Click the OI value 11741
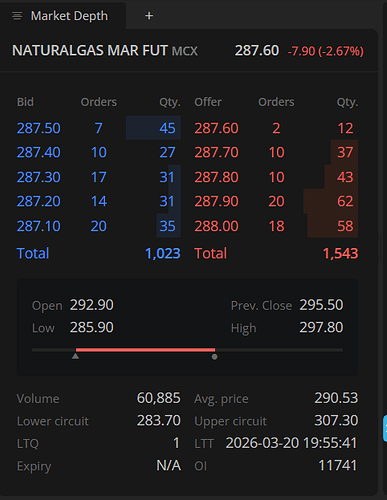This screenshot has width=387, height=500. click(338, 466)
